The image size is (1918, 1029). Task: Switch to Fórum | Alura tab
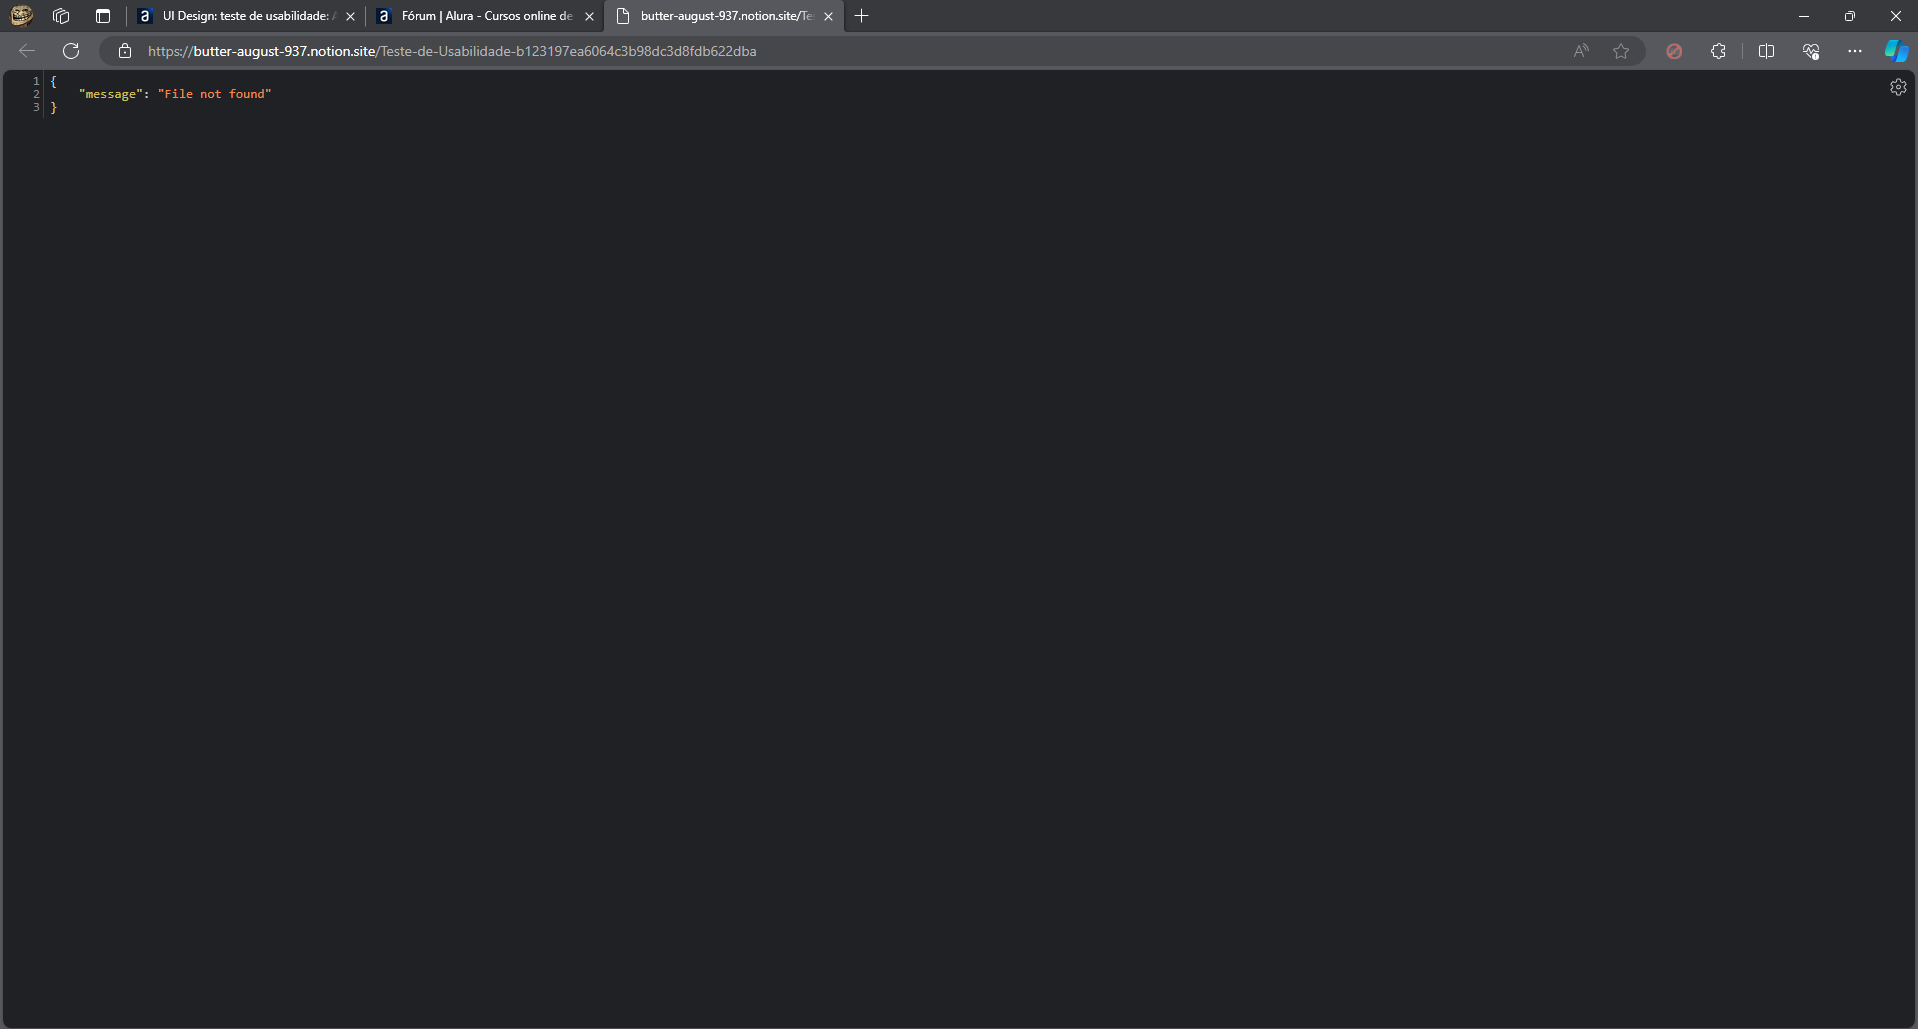click(485, 16)
